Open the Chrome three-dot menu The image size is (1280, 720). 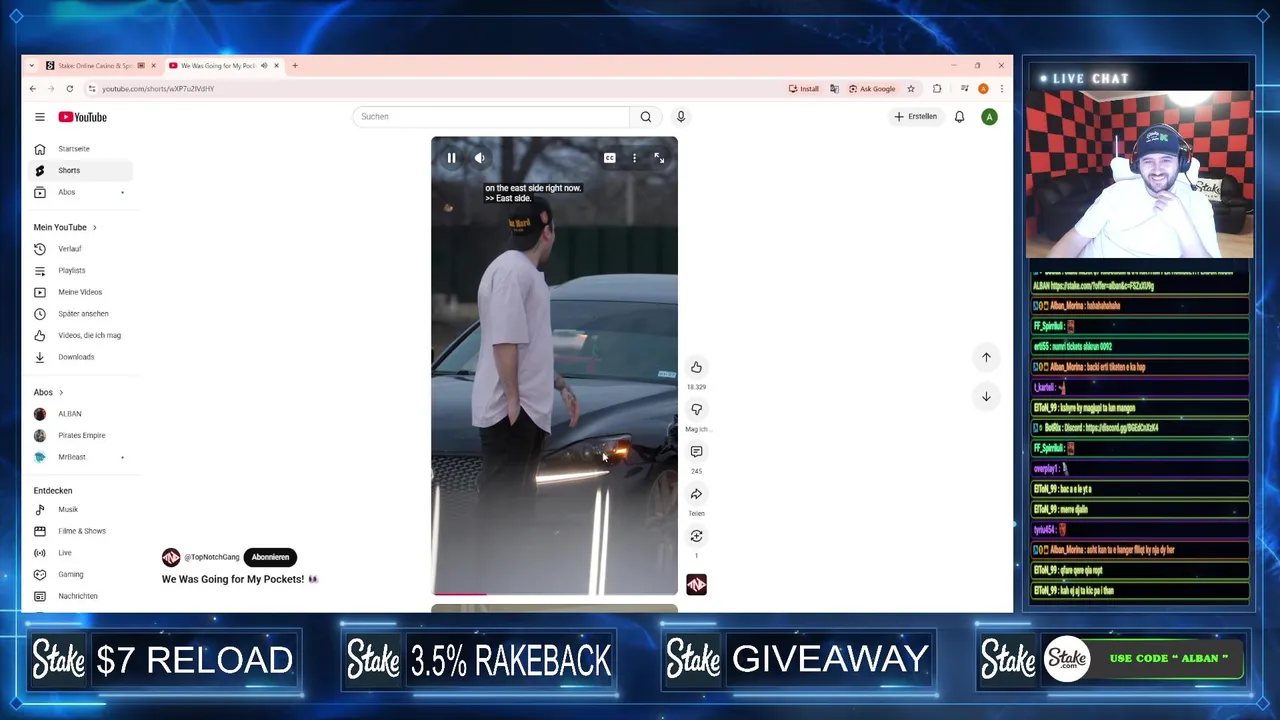pos(1001,89)
